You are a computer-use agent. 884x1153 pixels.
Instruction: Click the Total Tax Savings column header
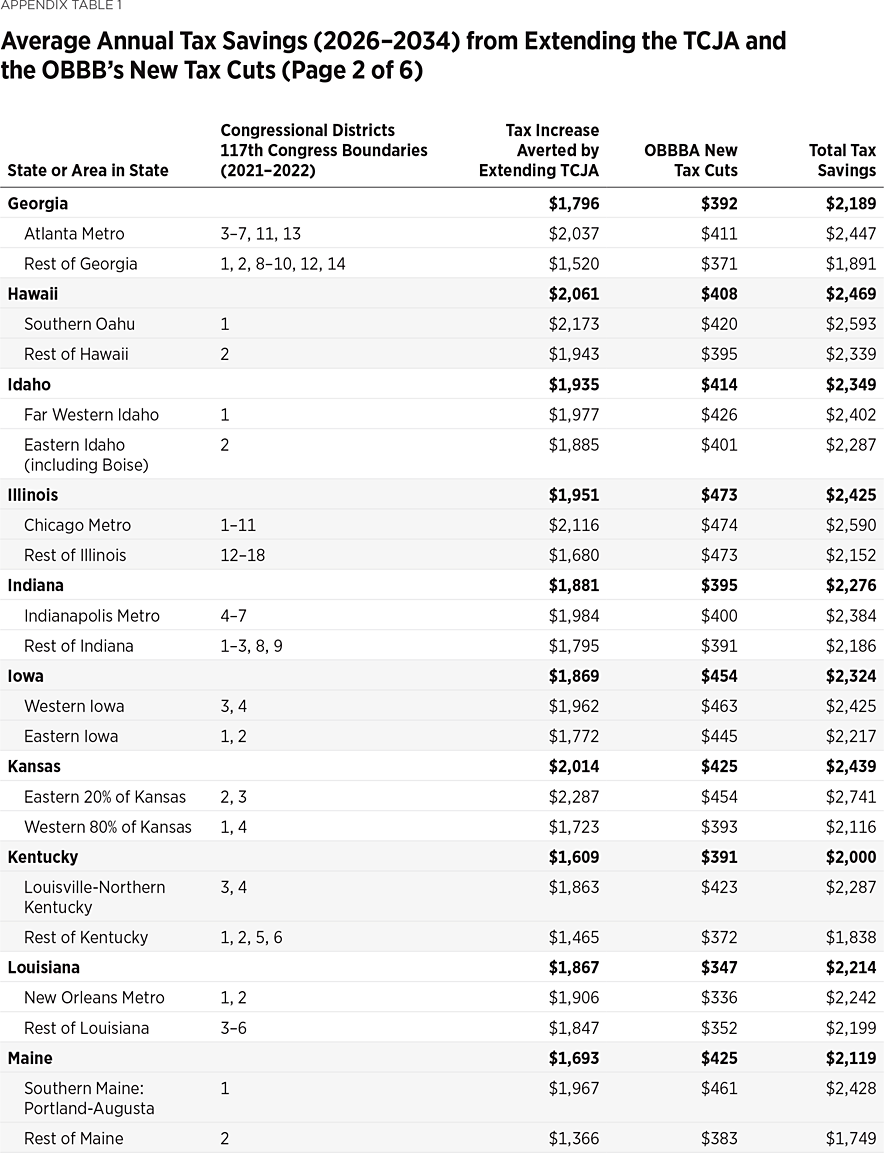click(x=842, y=160)
